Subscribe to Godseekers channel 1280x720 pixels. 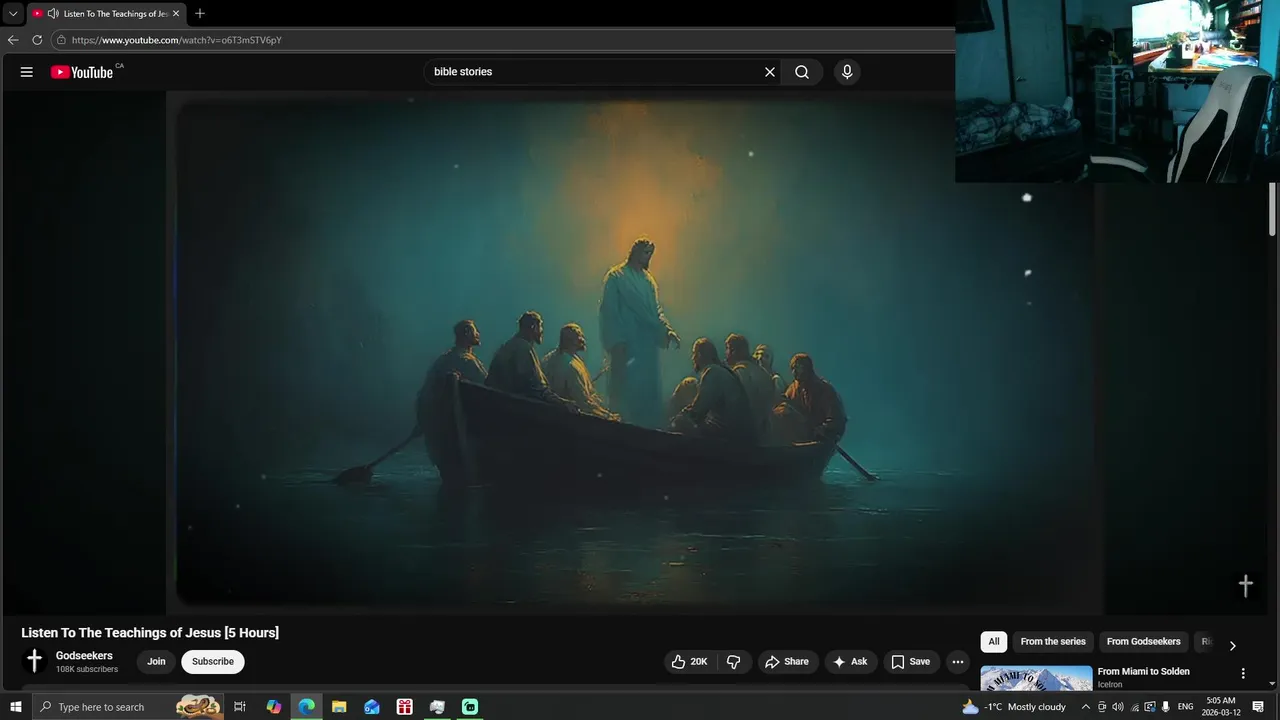point(213,662)
